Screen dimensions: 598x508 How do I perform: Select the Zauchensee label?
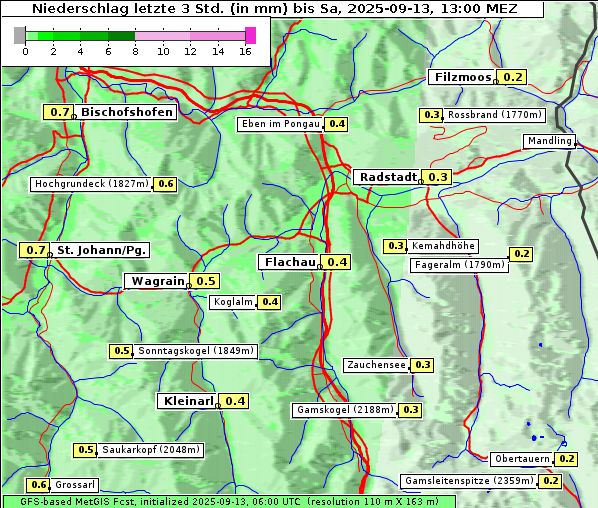tap(376, 365)
